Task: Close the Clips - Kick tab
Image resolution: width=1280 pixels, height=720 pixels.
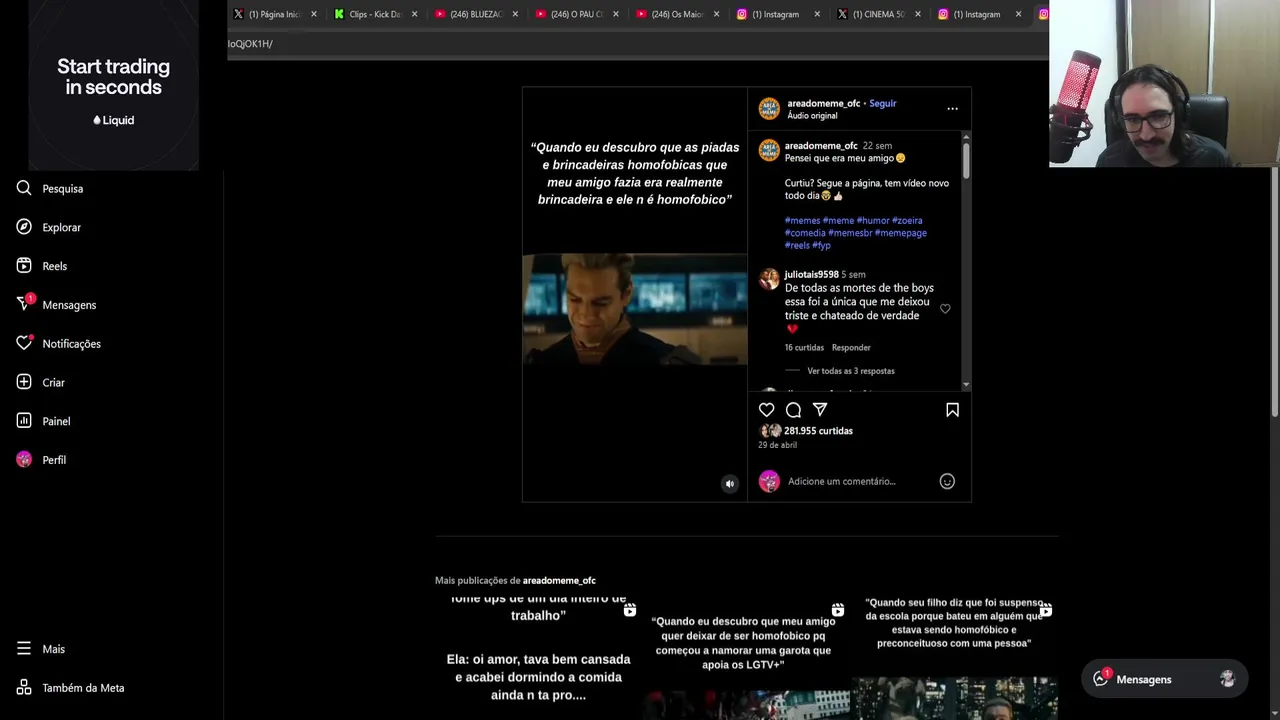Action: (x=414, y=14)
